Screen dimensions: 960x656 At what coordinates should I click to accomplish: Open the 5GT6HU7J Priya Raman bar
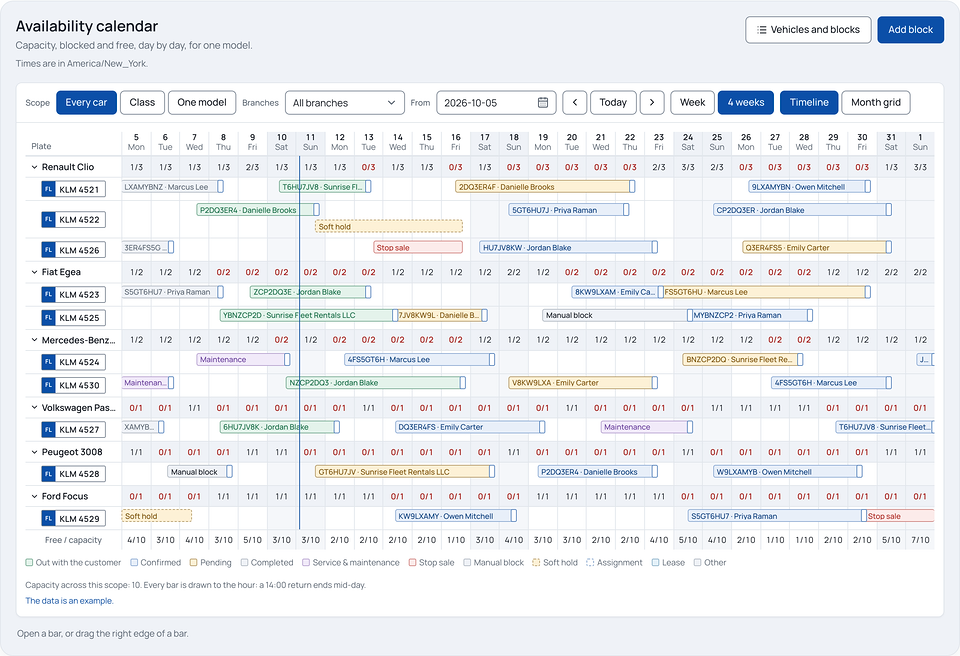pos(569,210)
